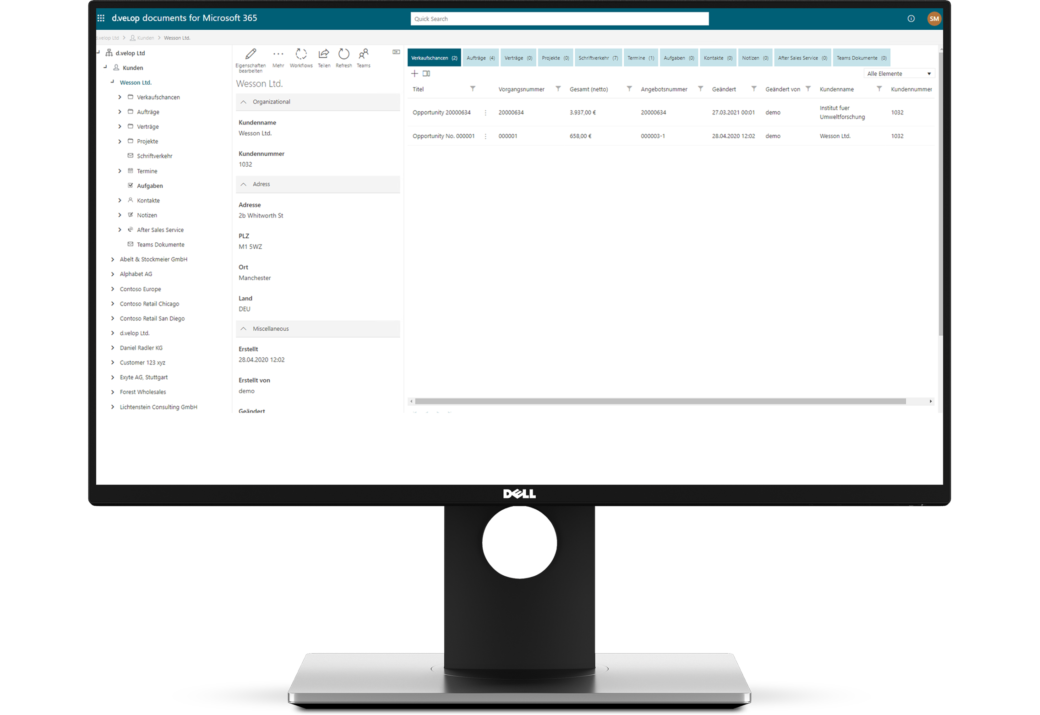Expand Kontakte tree node
The height and width of the screenshot is (715, 1040).
pyautogui.click(x=120, y=200)
